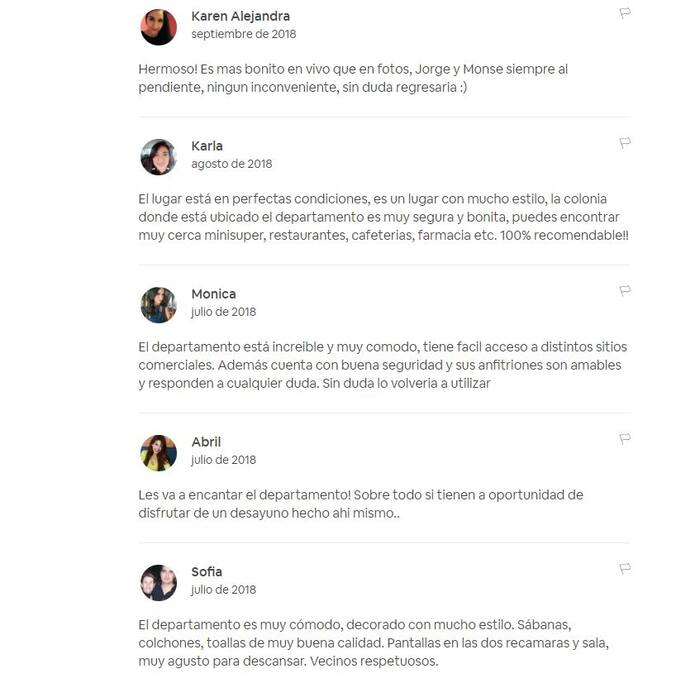Image resolution: width=681 pixels, height=683 pixels.
Task: Open Monica's avatar
Action: point(159,305)
